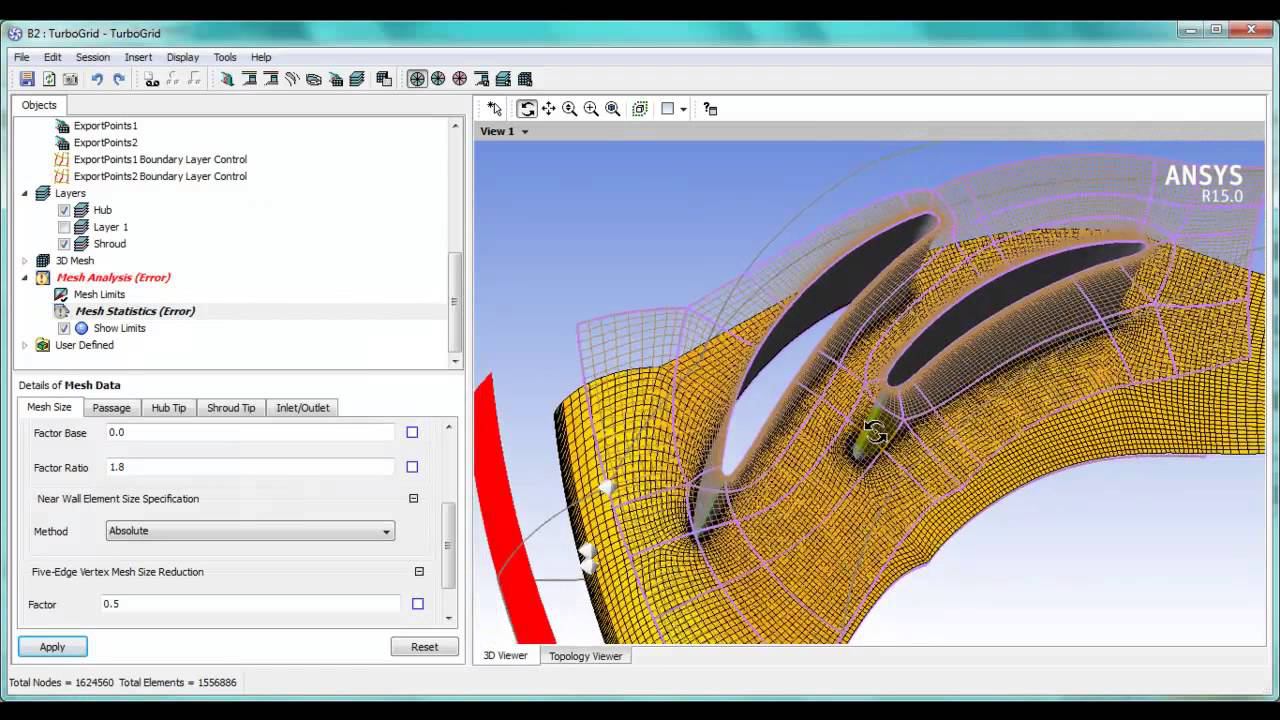Image resolution: width=1280 pixels, height=720 pixels.
Task: Click the green blade icon in main toolbar
Action: pyautogui.click(x=227, y=79)
